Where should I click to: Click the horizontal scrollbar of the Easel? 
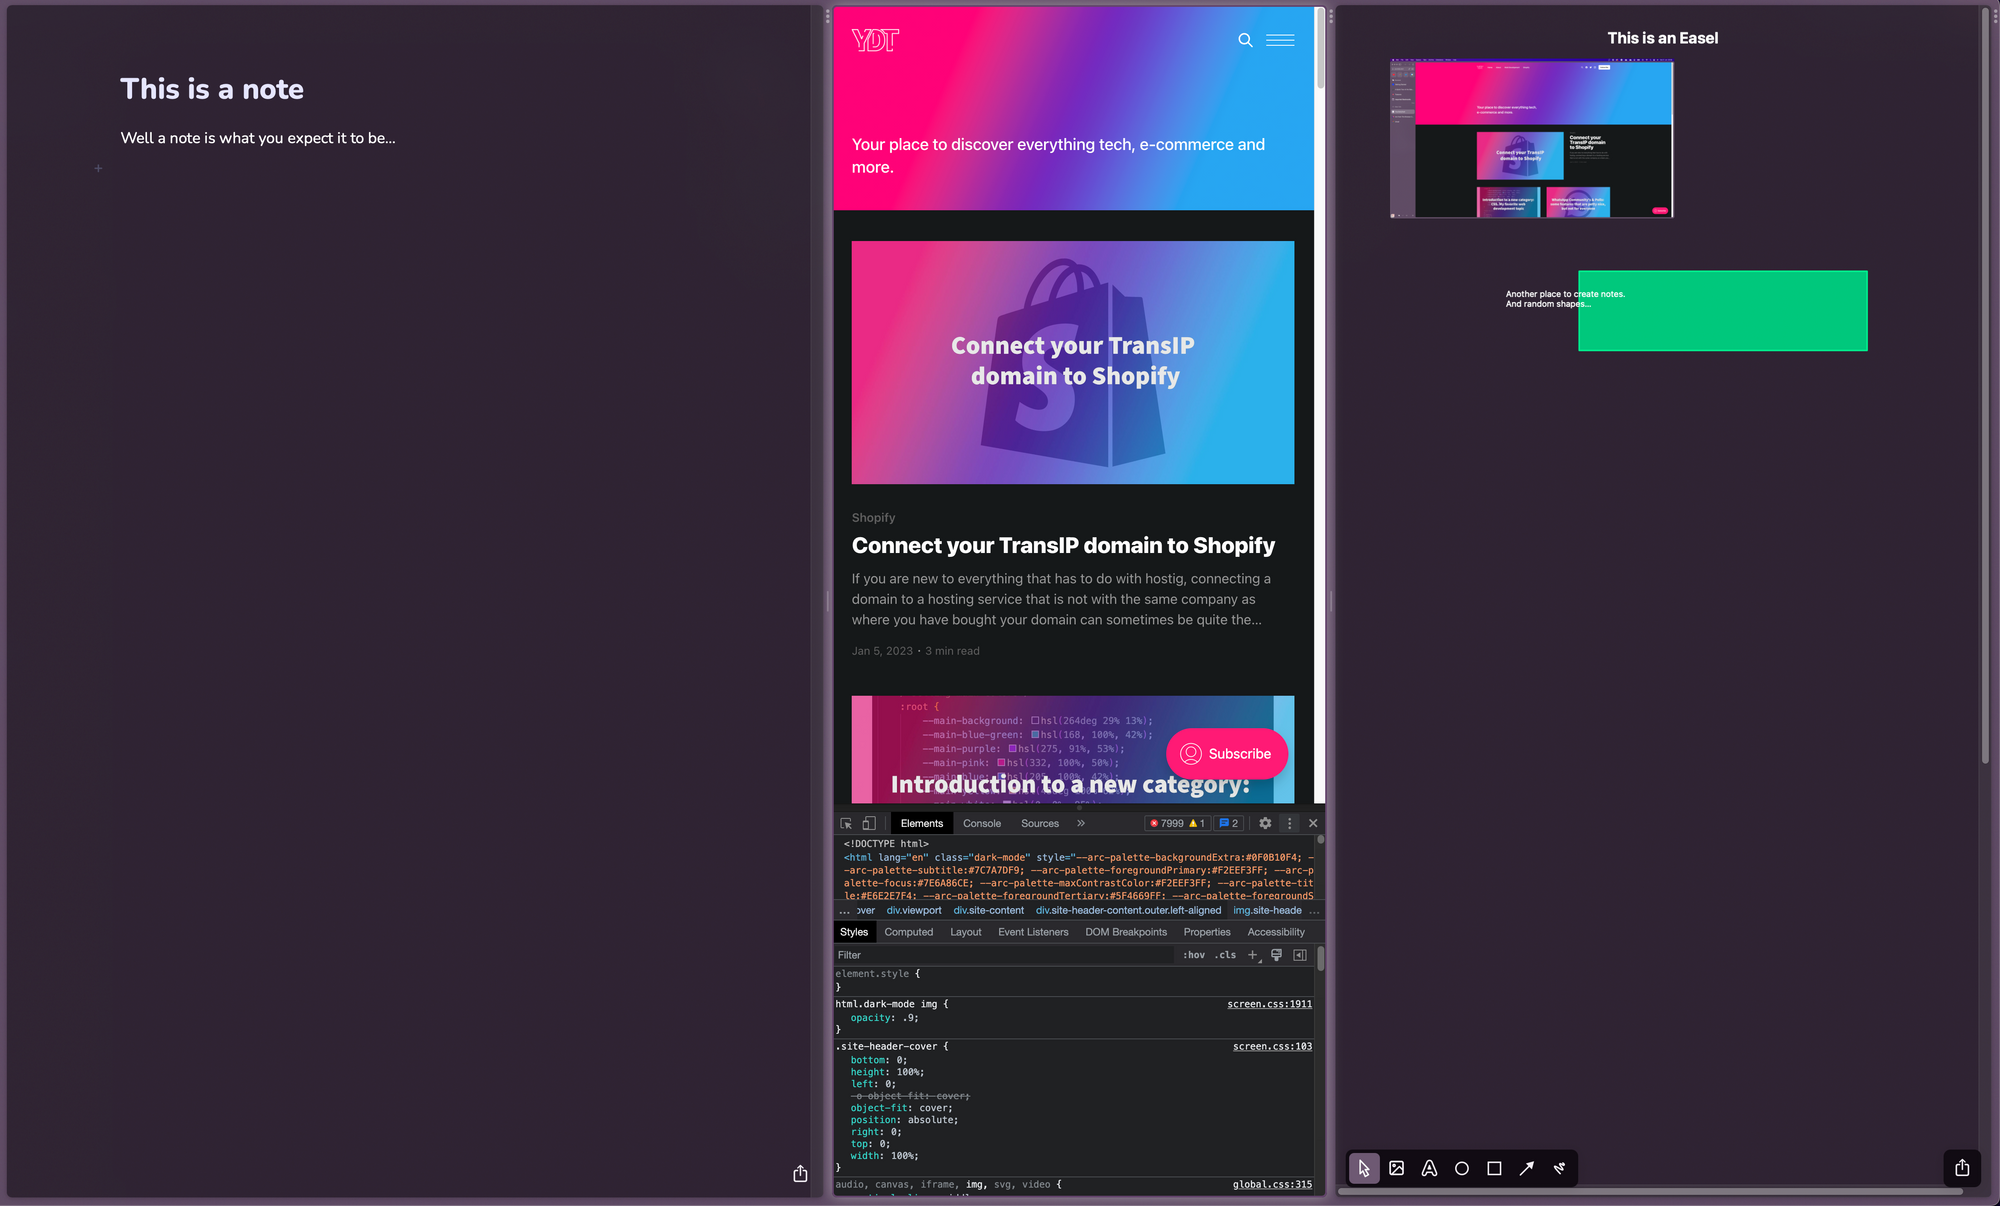1650,1191
